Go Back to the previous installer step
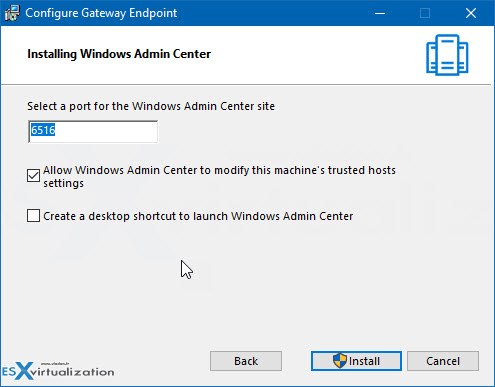 (246, 361)
